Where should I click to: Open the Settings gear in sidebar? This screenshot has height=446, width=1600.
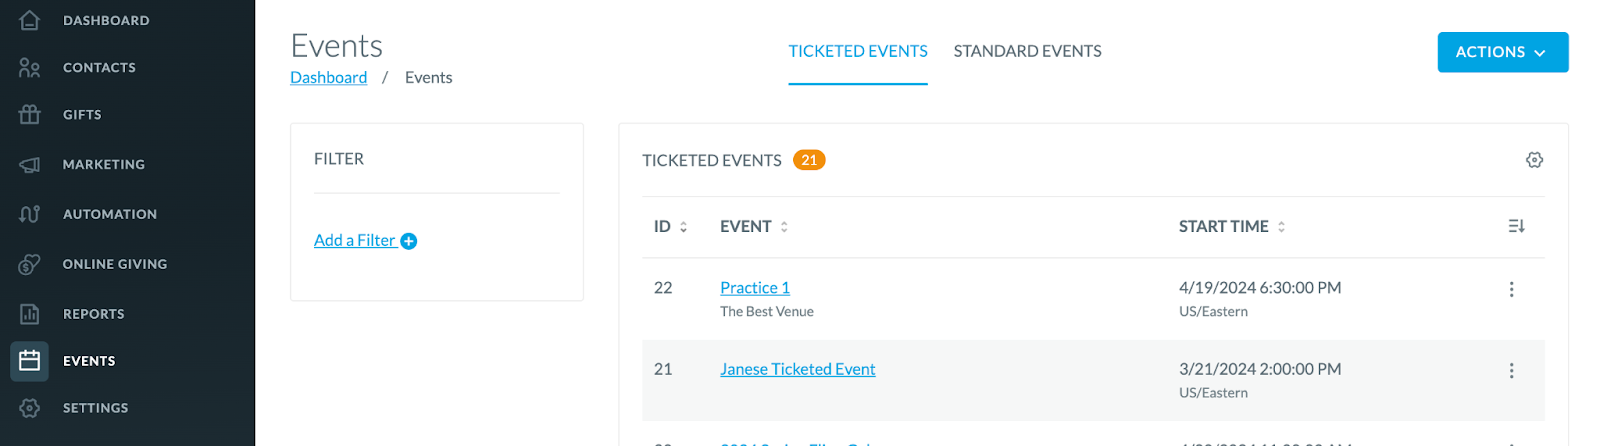tap(29, 408)
